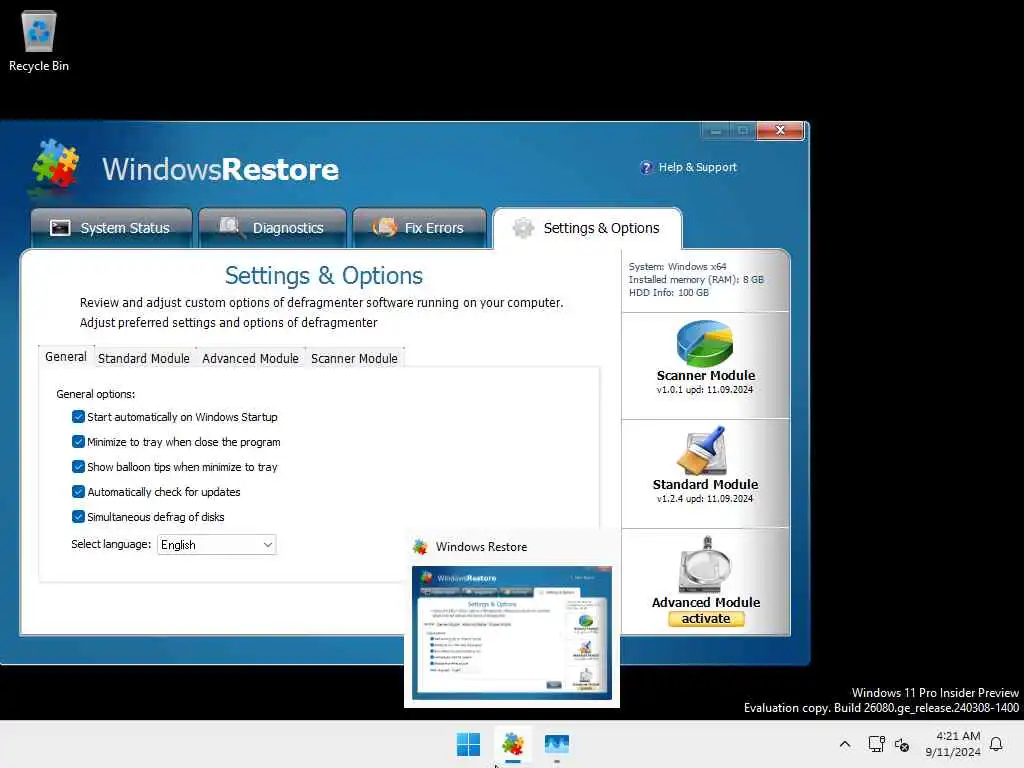The height and width of the screenshot is (768, 1024).
Task: Open the Windows Start menu
Action: tap(468, 744)
